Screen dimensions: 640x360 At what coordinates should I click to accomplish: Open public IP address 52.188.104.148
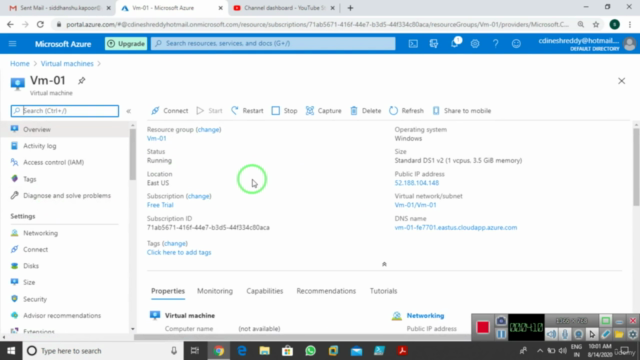(x=417, y=183)
